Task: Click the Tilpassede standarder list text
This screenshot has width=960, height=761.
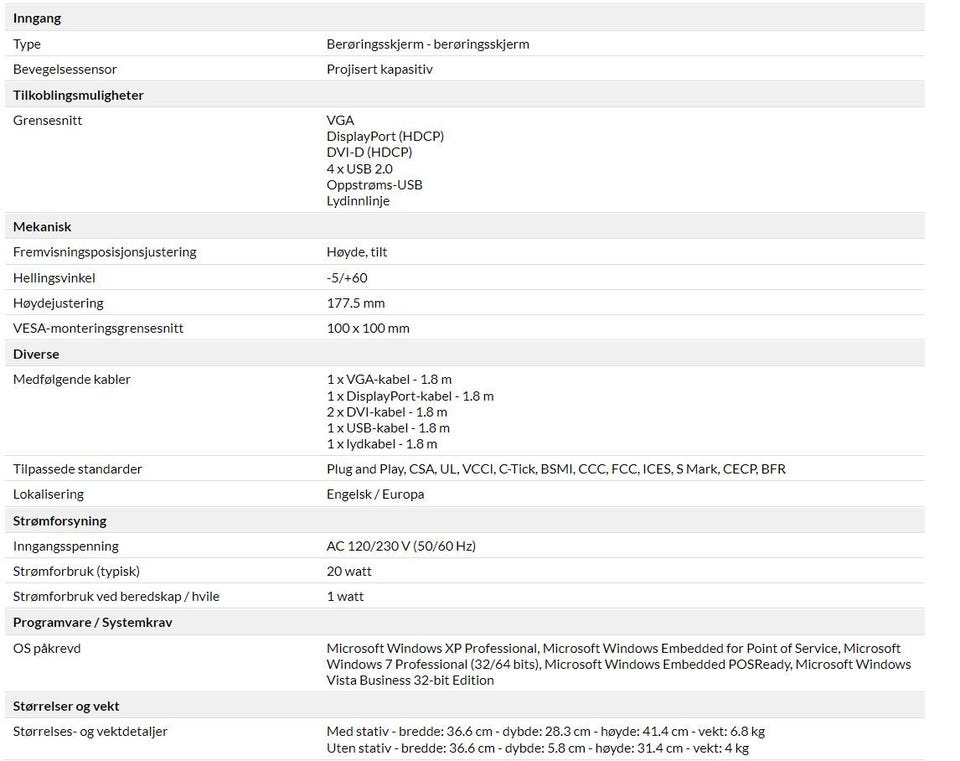Action: tap(555, 469)
